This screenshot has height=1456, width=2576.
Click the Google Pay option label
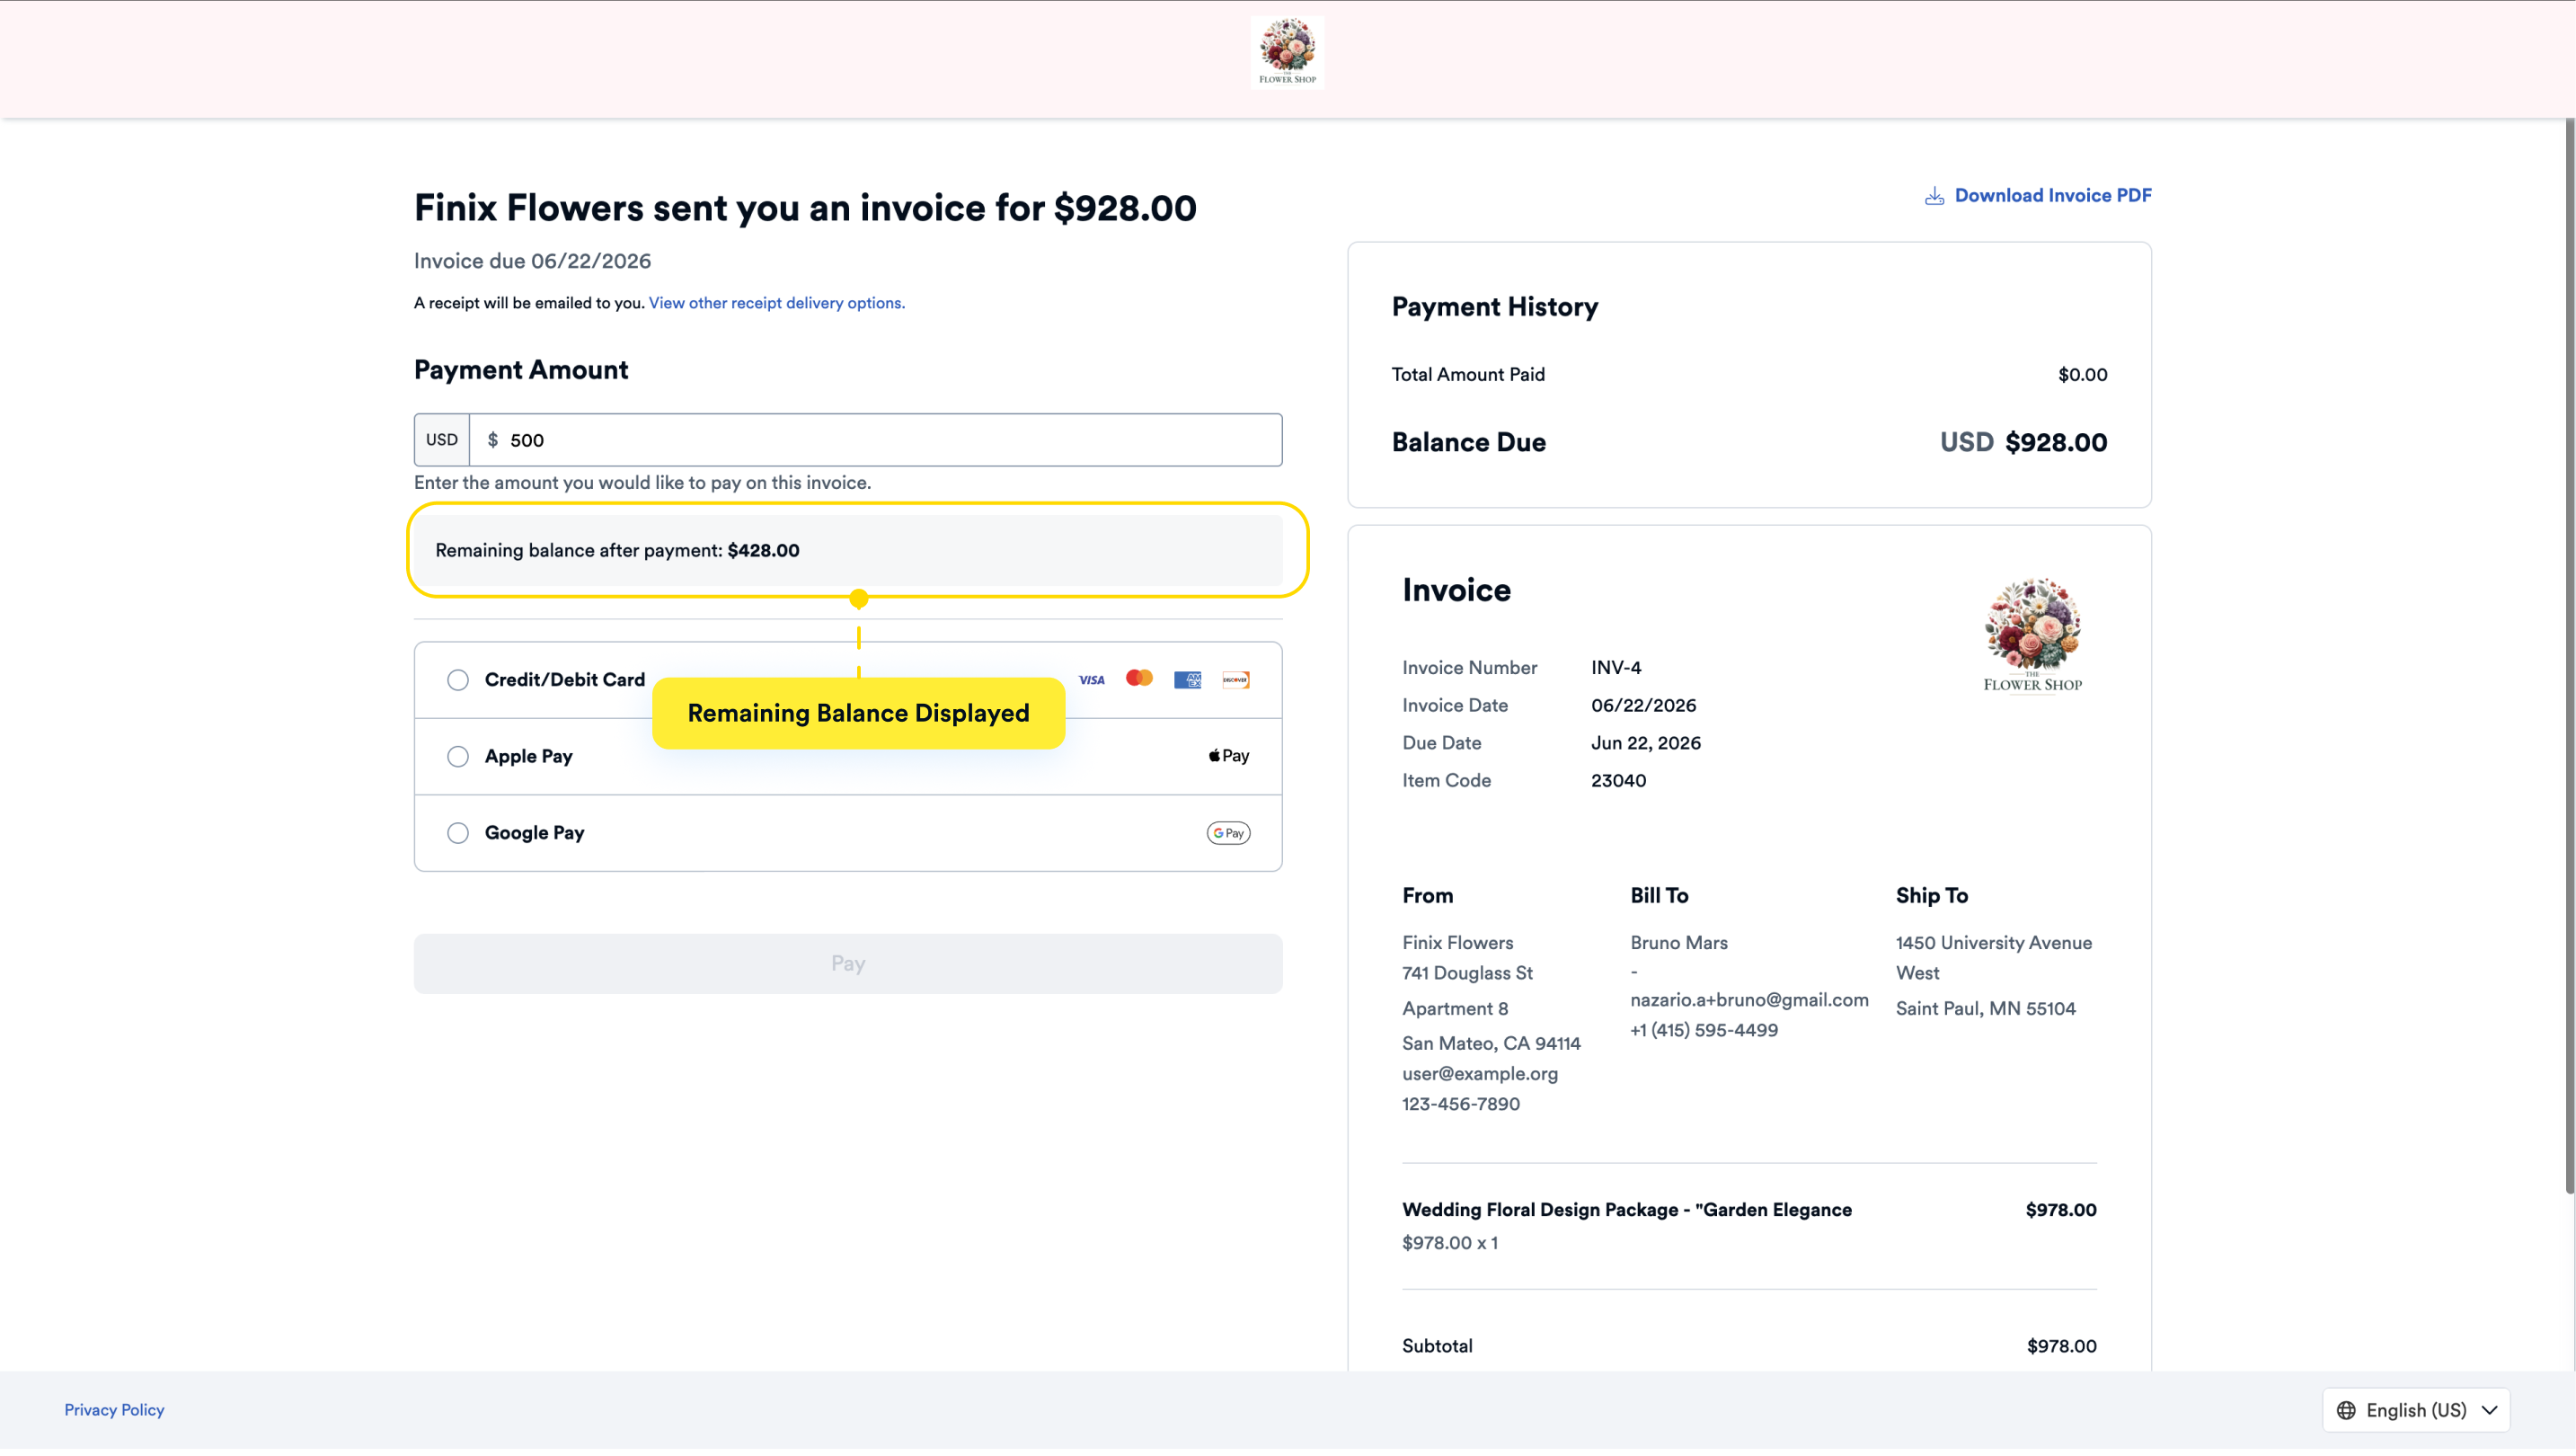pyautogui.click(x=534, y=833)
